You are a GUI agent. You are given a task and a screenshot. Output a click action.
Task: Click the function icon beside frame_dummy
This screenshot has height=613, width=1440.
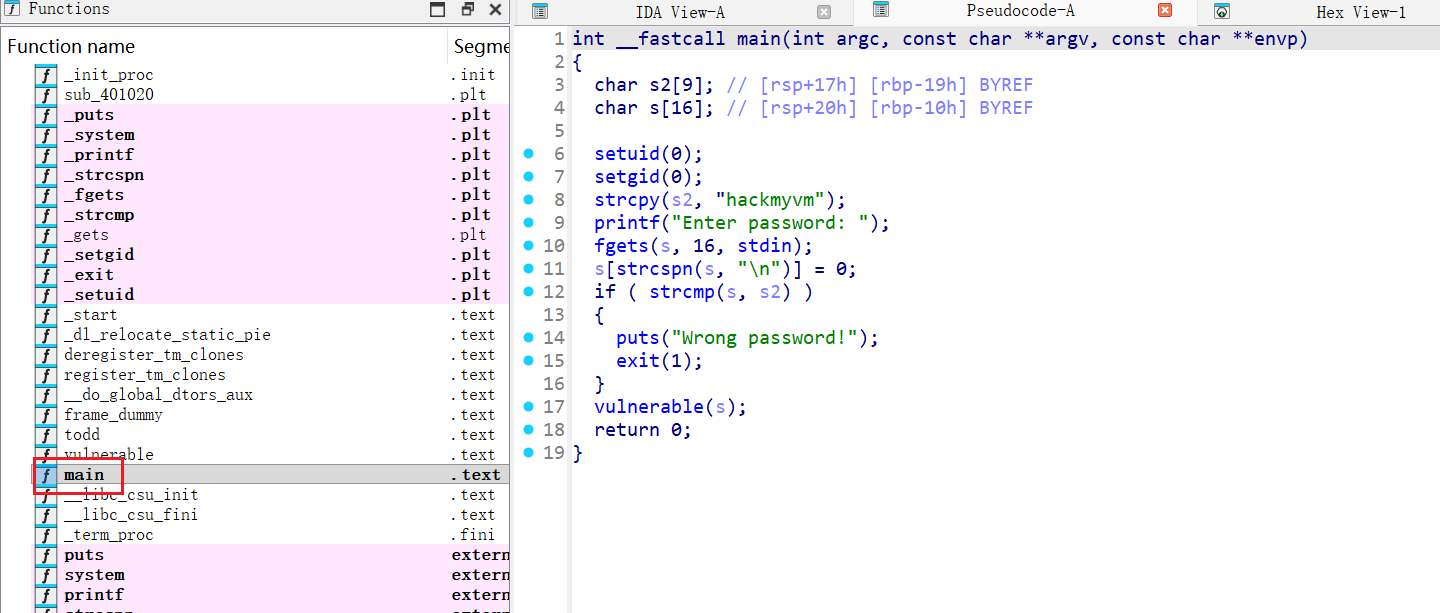coord(46,415)
